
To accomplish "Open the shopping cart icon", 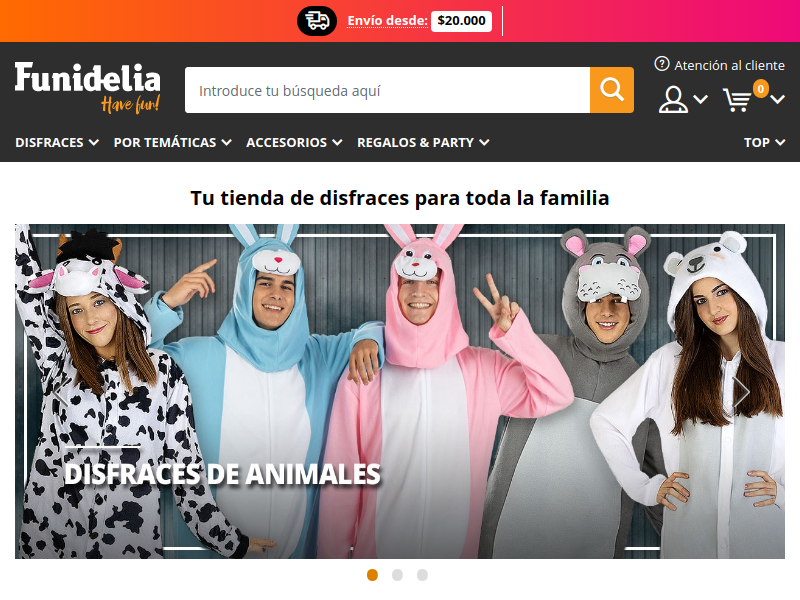I will (737, 99).
